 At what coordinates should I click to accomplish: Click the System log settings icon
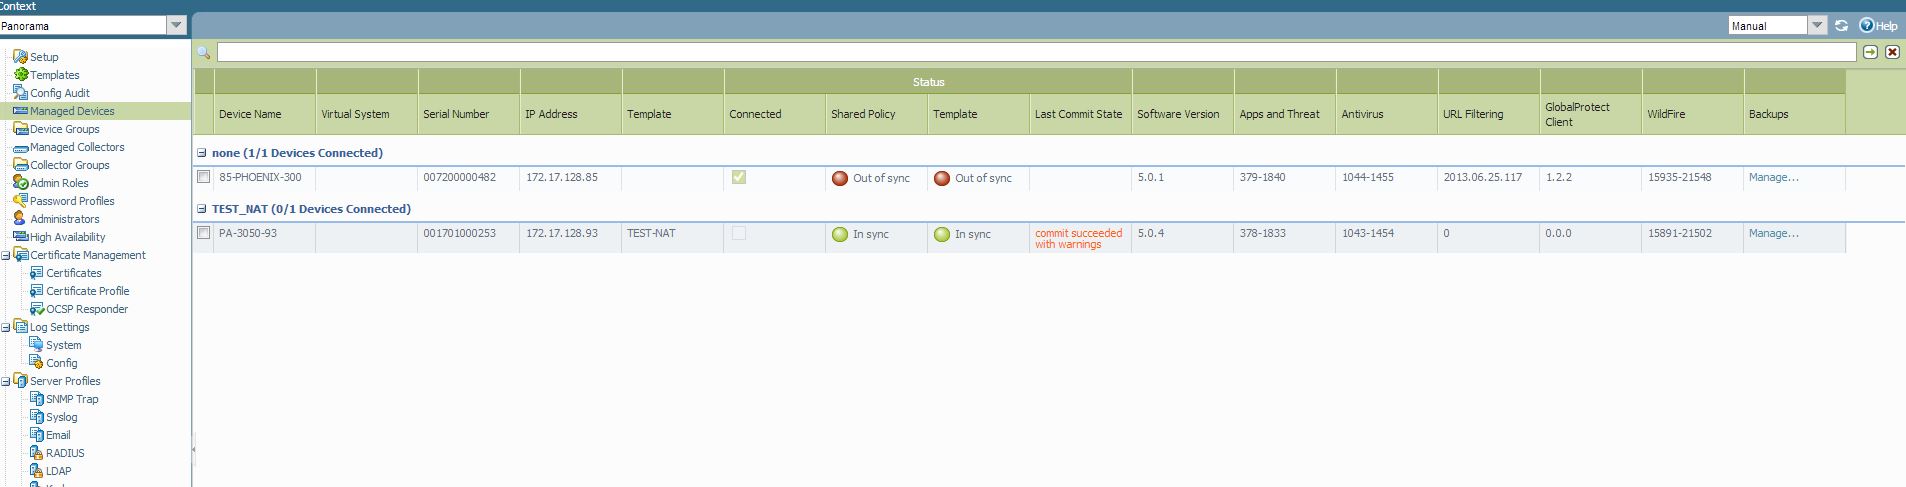tap(36, 345)
